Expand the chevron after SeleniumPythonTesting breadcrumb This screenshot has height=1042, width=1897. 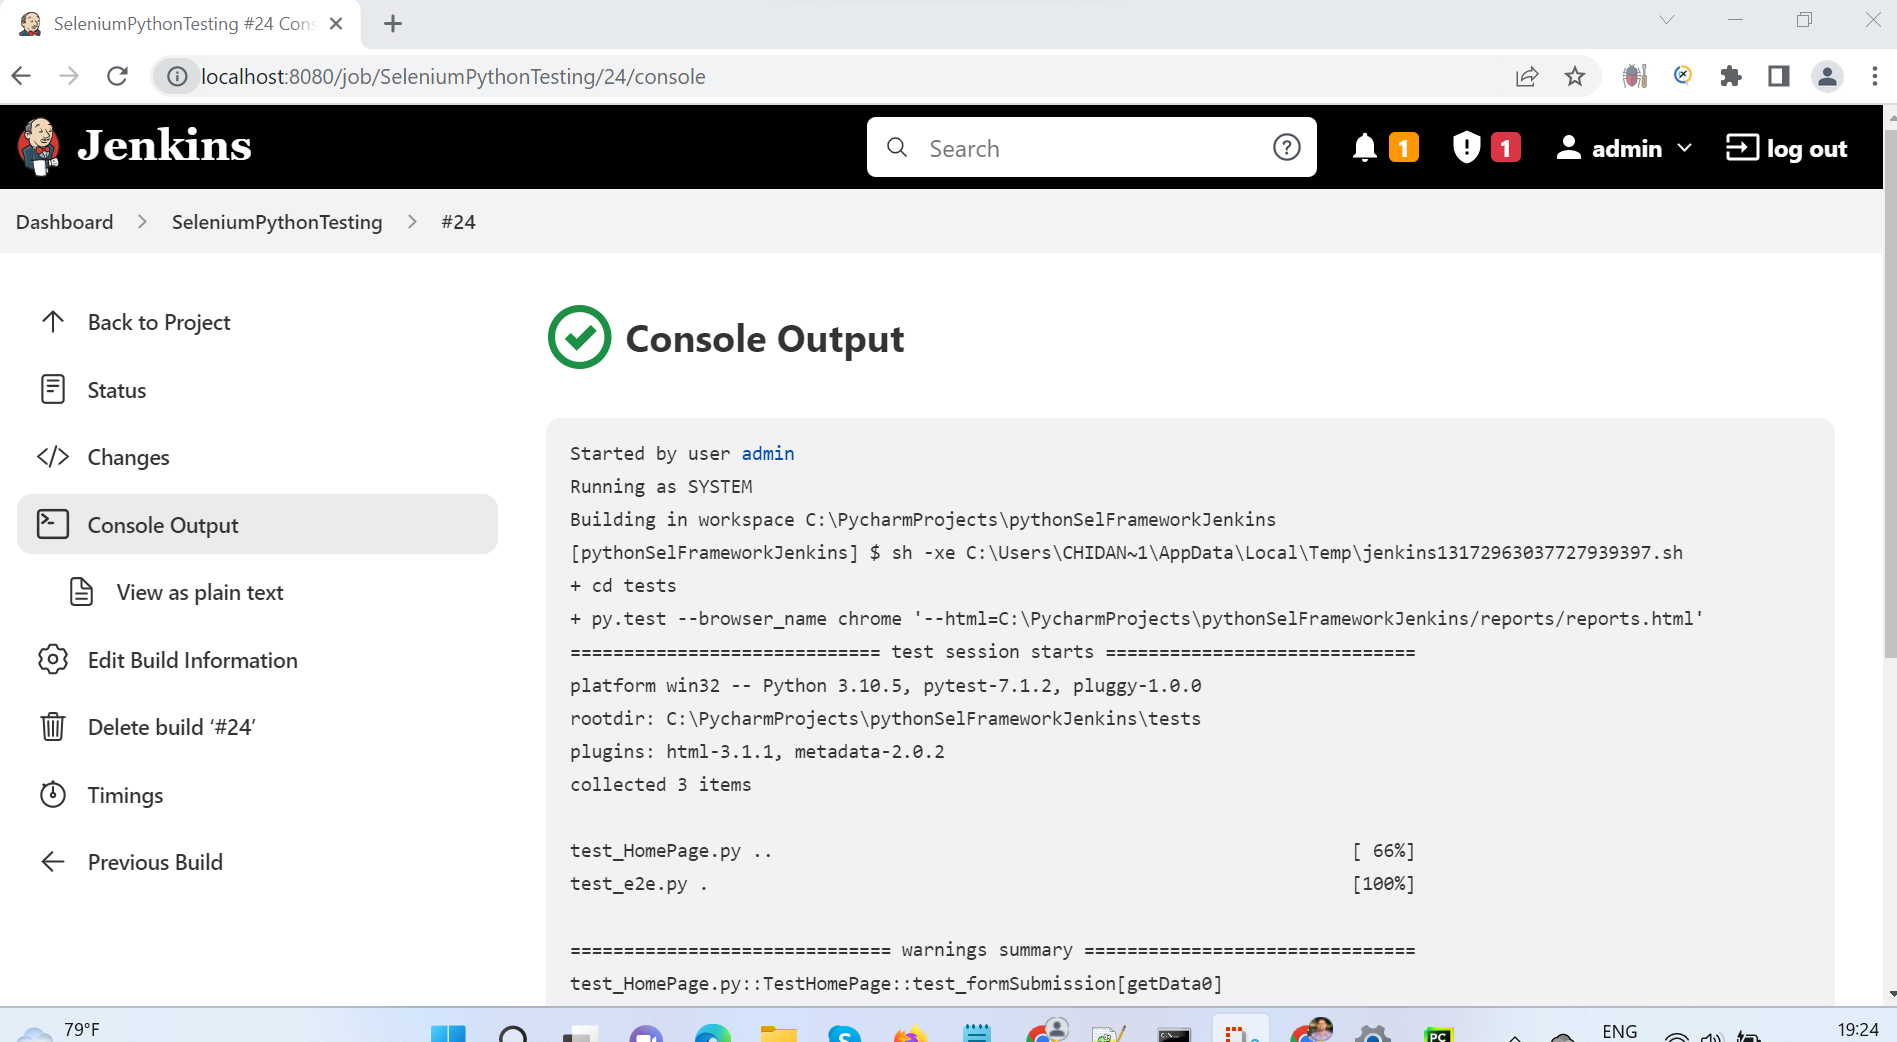[x=412, y=222]
